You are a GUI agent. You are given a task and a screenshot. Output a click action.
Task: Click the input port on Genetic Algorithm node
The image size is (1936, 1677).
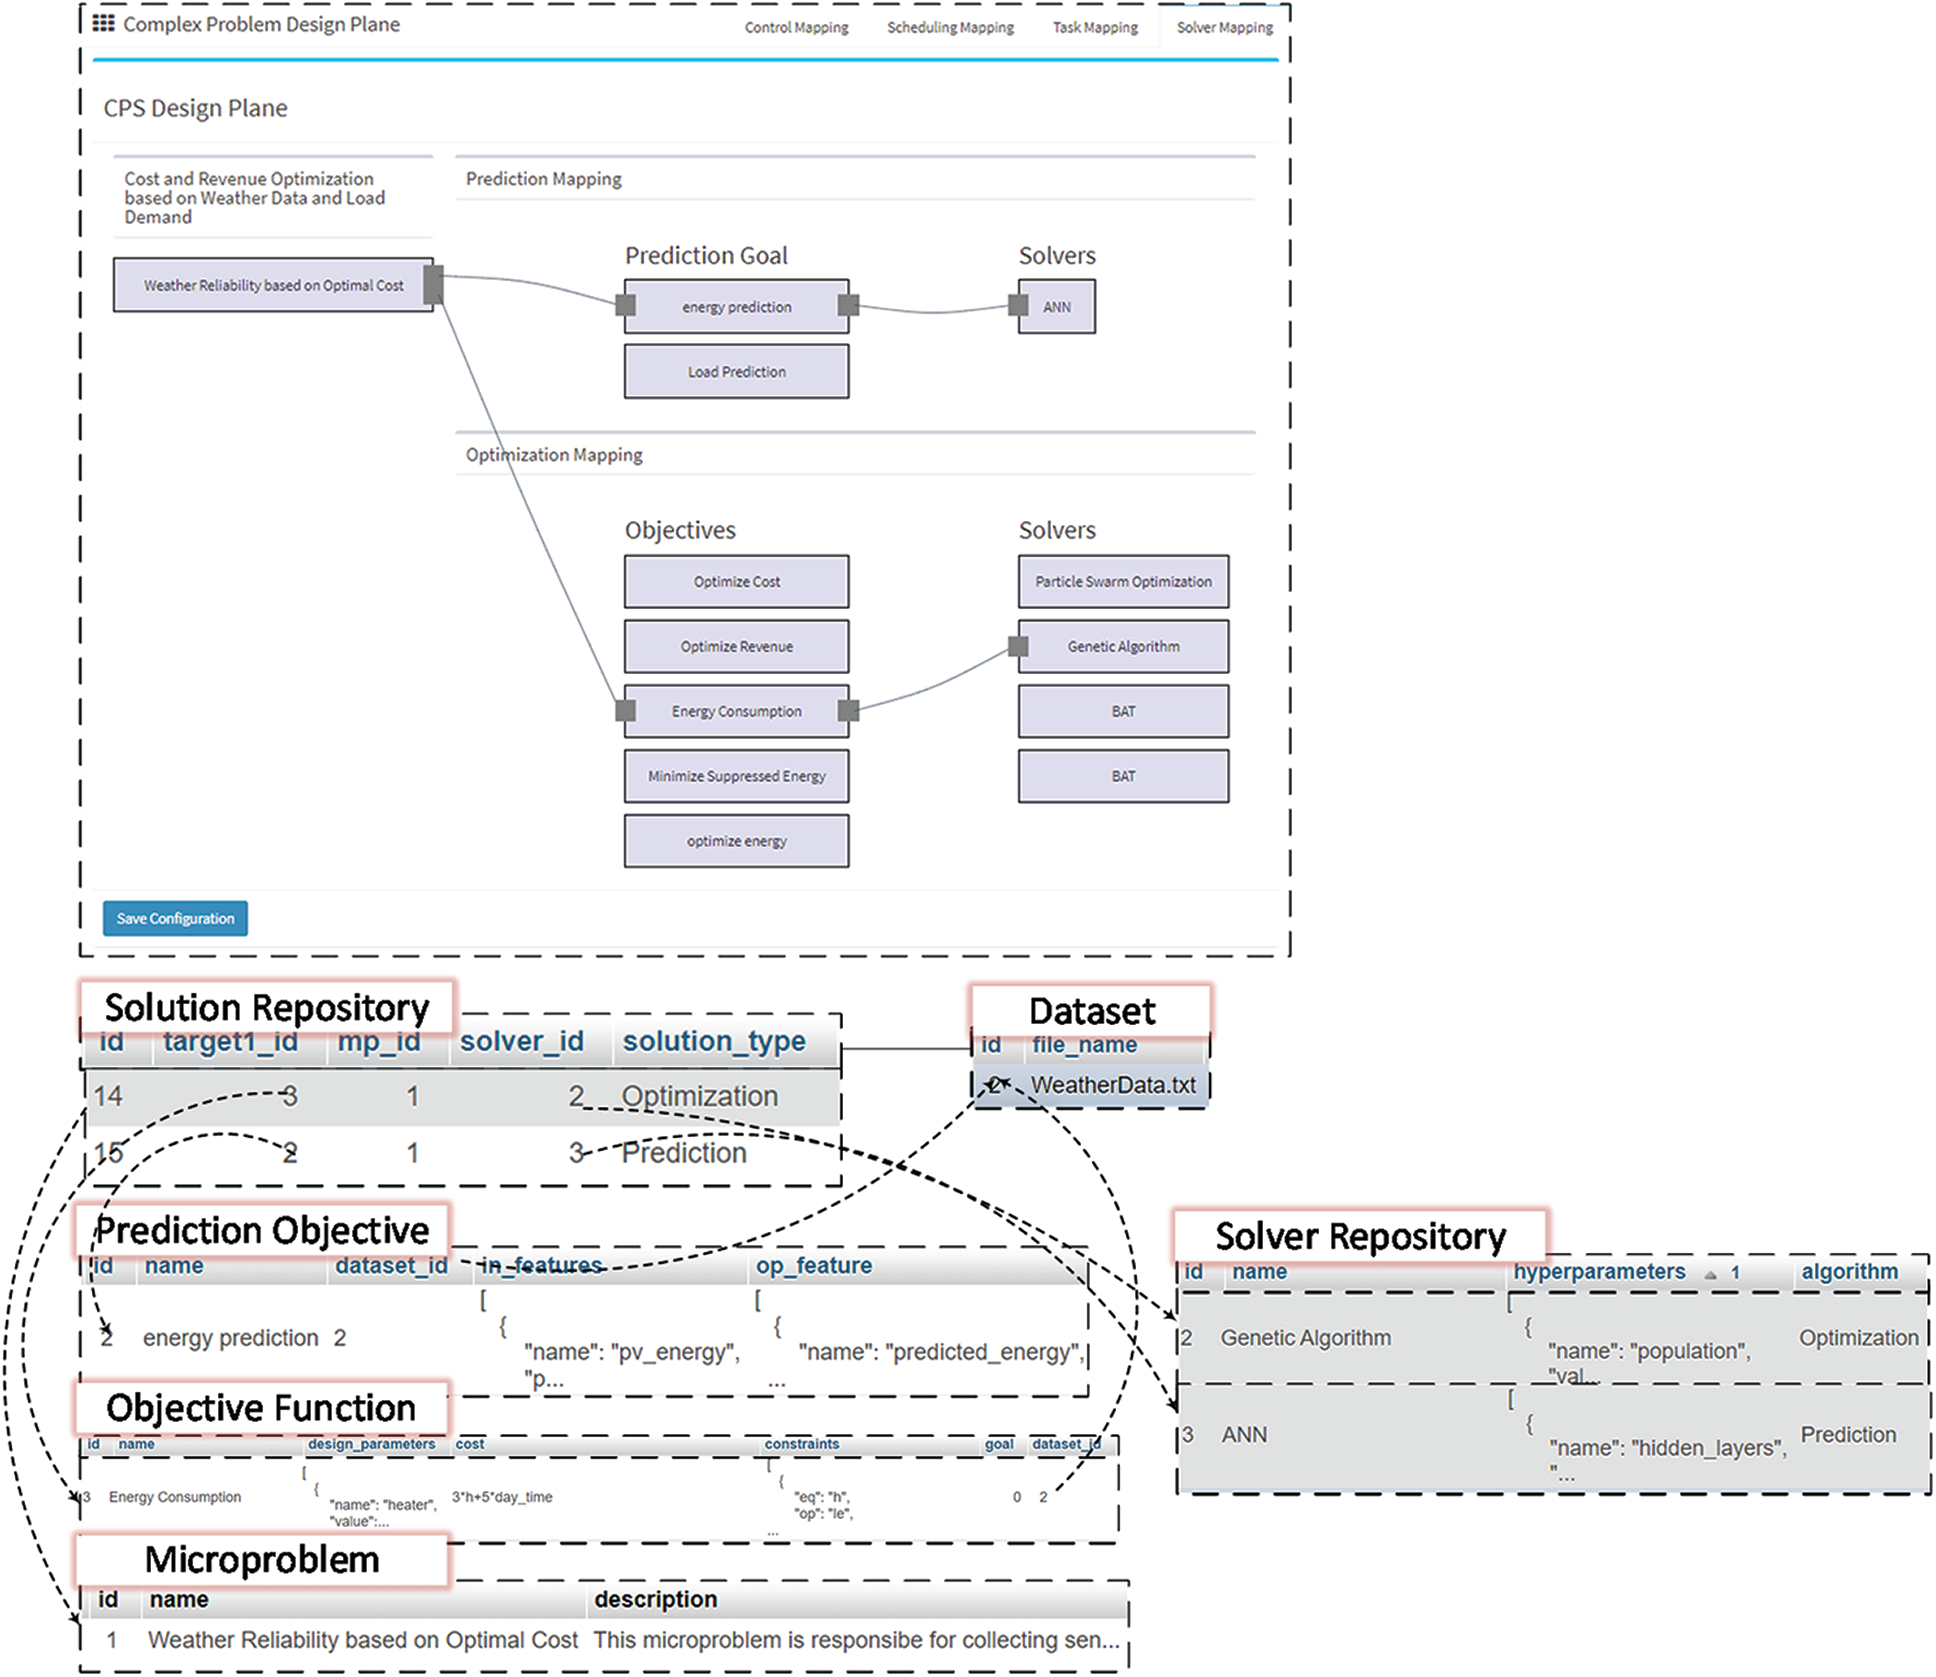1018,646
